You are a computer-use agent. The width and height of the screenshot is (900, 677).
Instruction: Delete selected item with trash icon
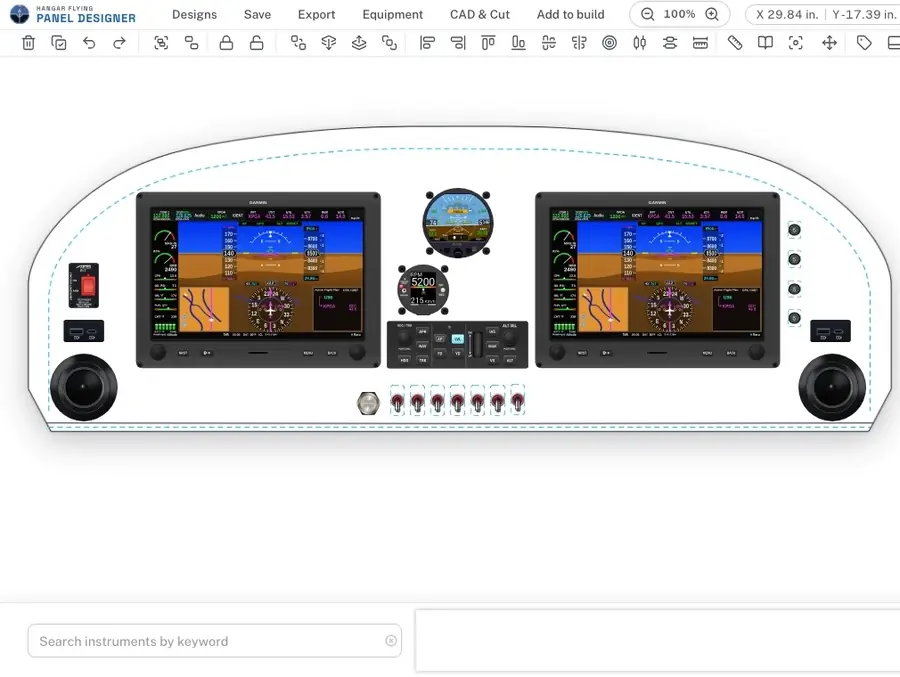click(28, 43)
